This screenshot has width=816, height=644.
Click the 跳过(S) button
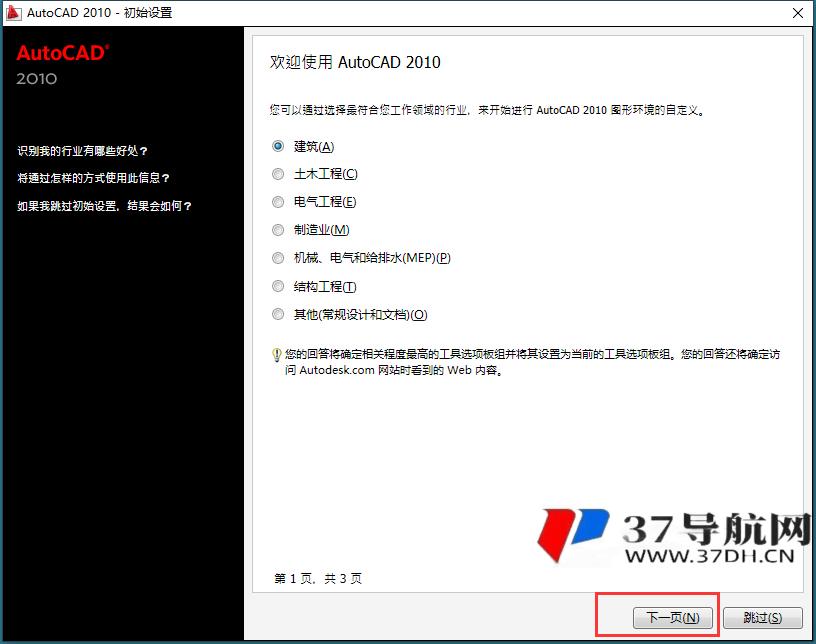coord(762,617)
